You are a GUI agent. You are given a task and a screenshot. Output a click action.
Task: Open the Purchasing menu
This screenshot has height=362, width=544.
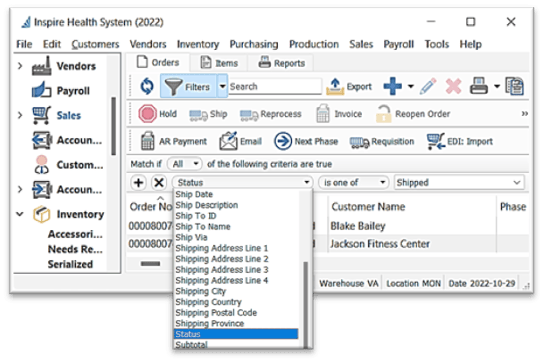(254, 44)
